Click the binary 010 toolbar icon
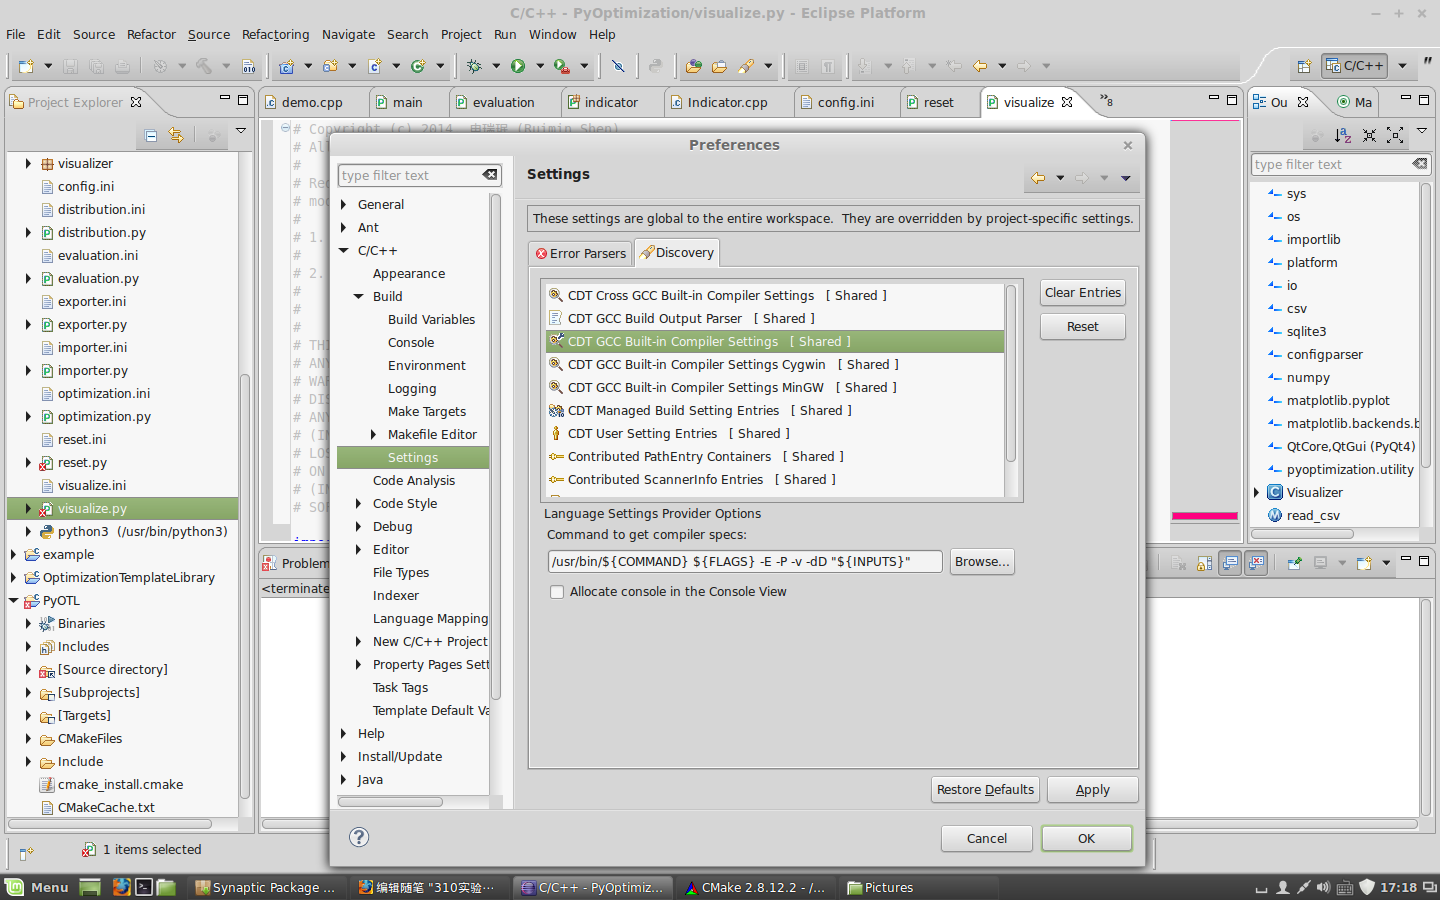The height and width of the screenshot is (900, 1440). (x=248, y=66)
